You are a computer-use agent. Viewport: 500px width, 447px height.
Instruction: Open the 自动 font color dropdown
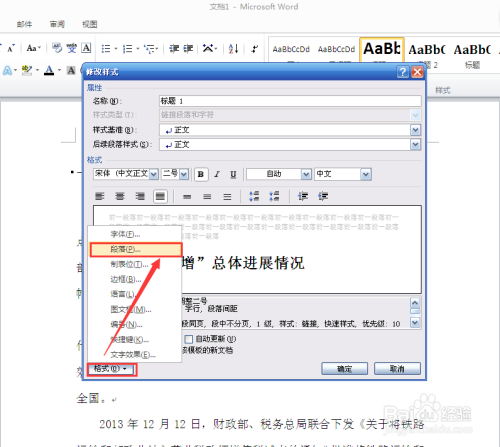click(x=306, y=174)
